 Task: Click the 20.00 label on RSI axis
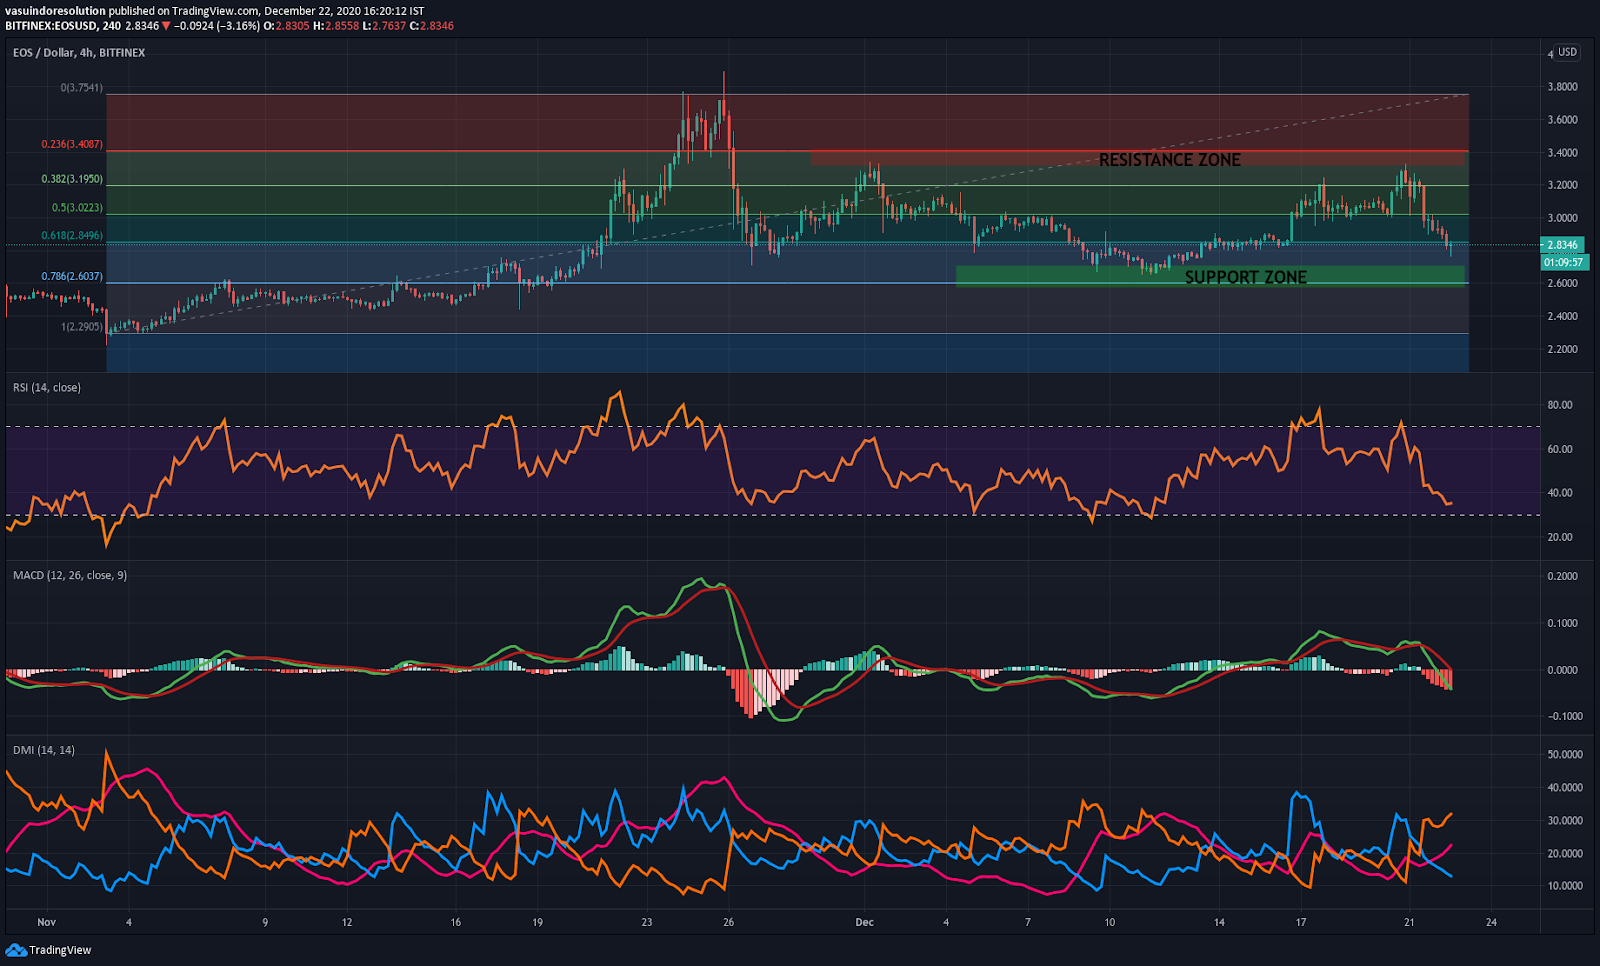(1560, 537)
